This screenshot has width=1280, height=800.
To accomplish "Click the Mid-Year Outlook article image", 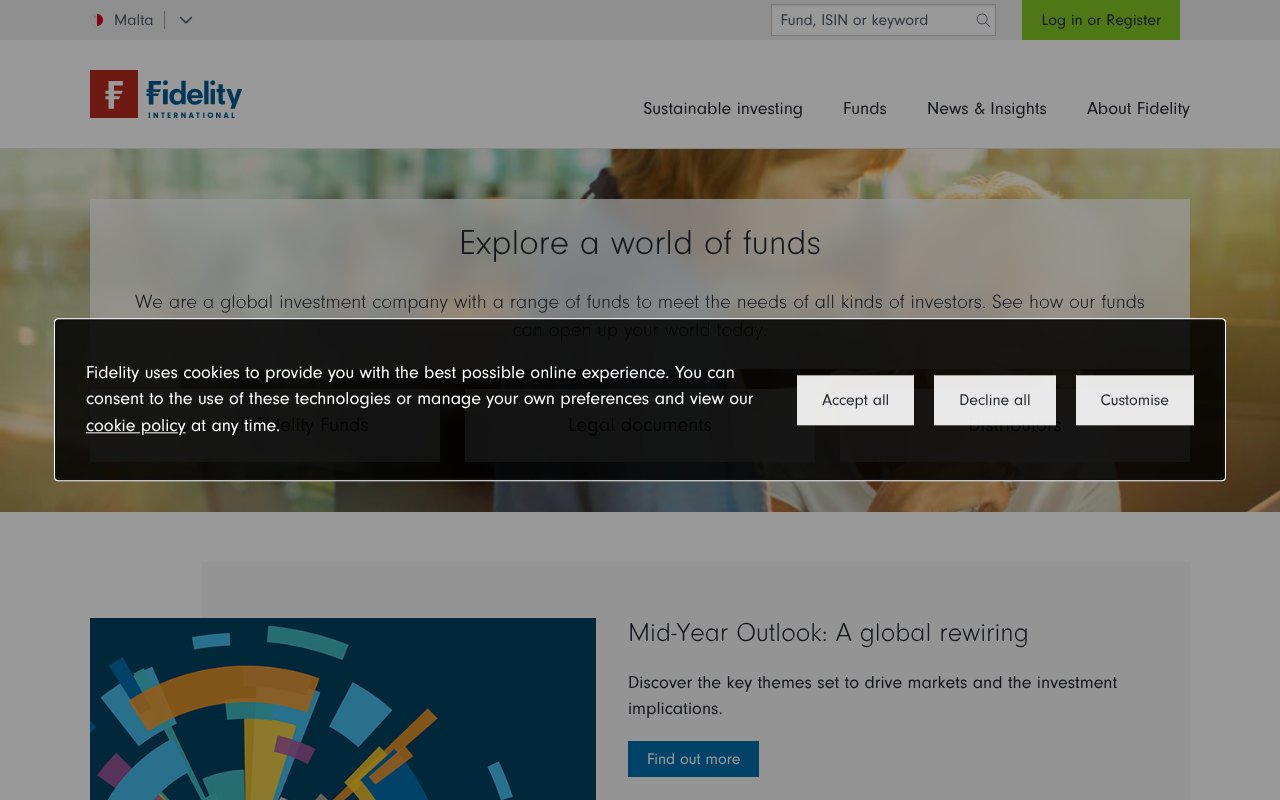I will pyautogui.click(x=344, y=709).
